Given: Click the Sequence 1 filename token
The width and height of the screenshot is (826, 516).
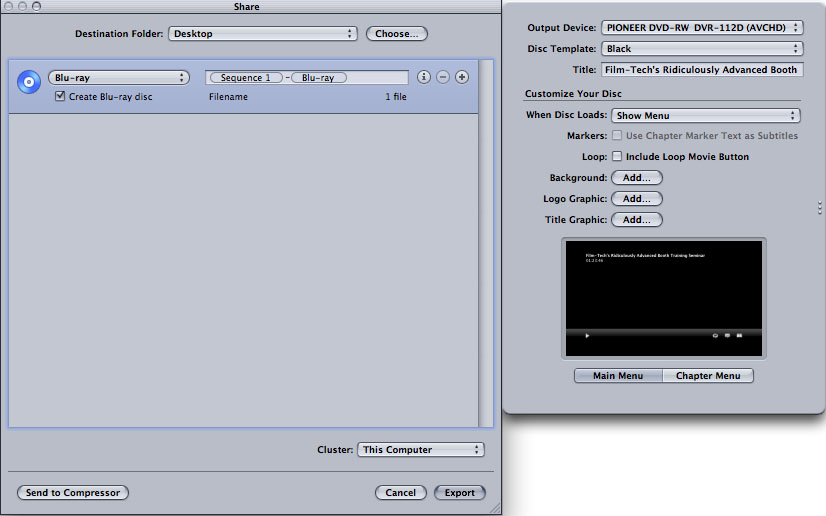Looking at the screenshot, I should click(x=246, y=77).
